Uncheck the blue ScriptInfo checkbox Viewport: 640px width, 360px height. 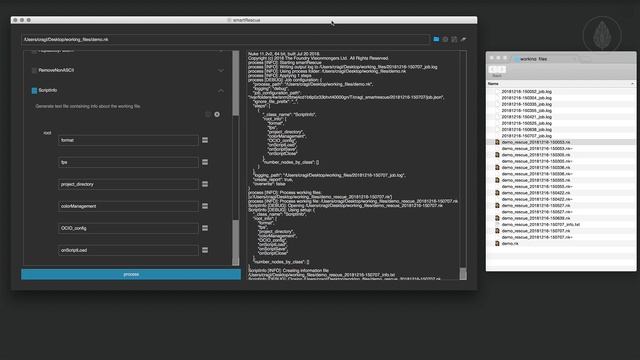pyautogui.click(x=34, y=90)
